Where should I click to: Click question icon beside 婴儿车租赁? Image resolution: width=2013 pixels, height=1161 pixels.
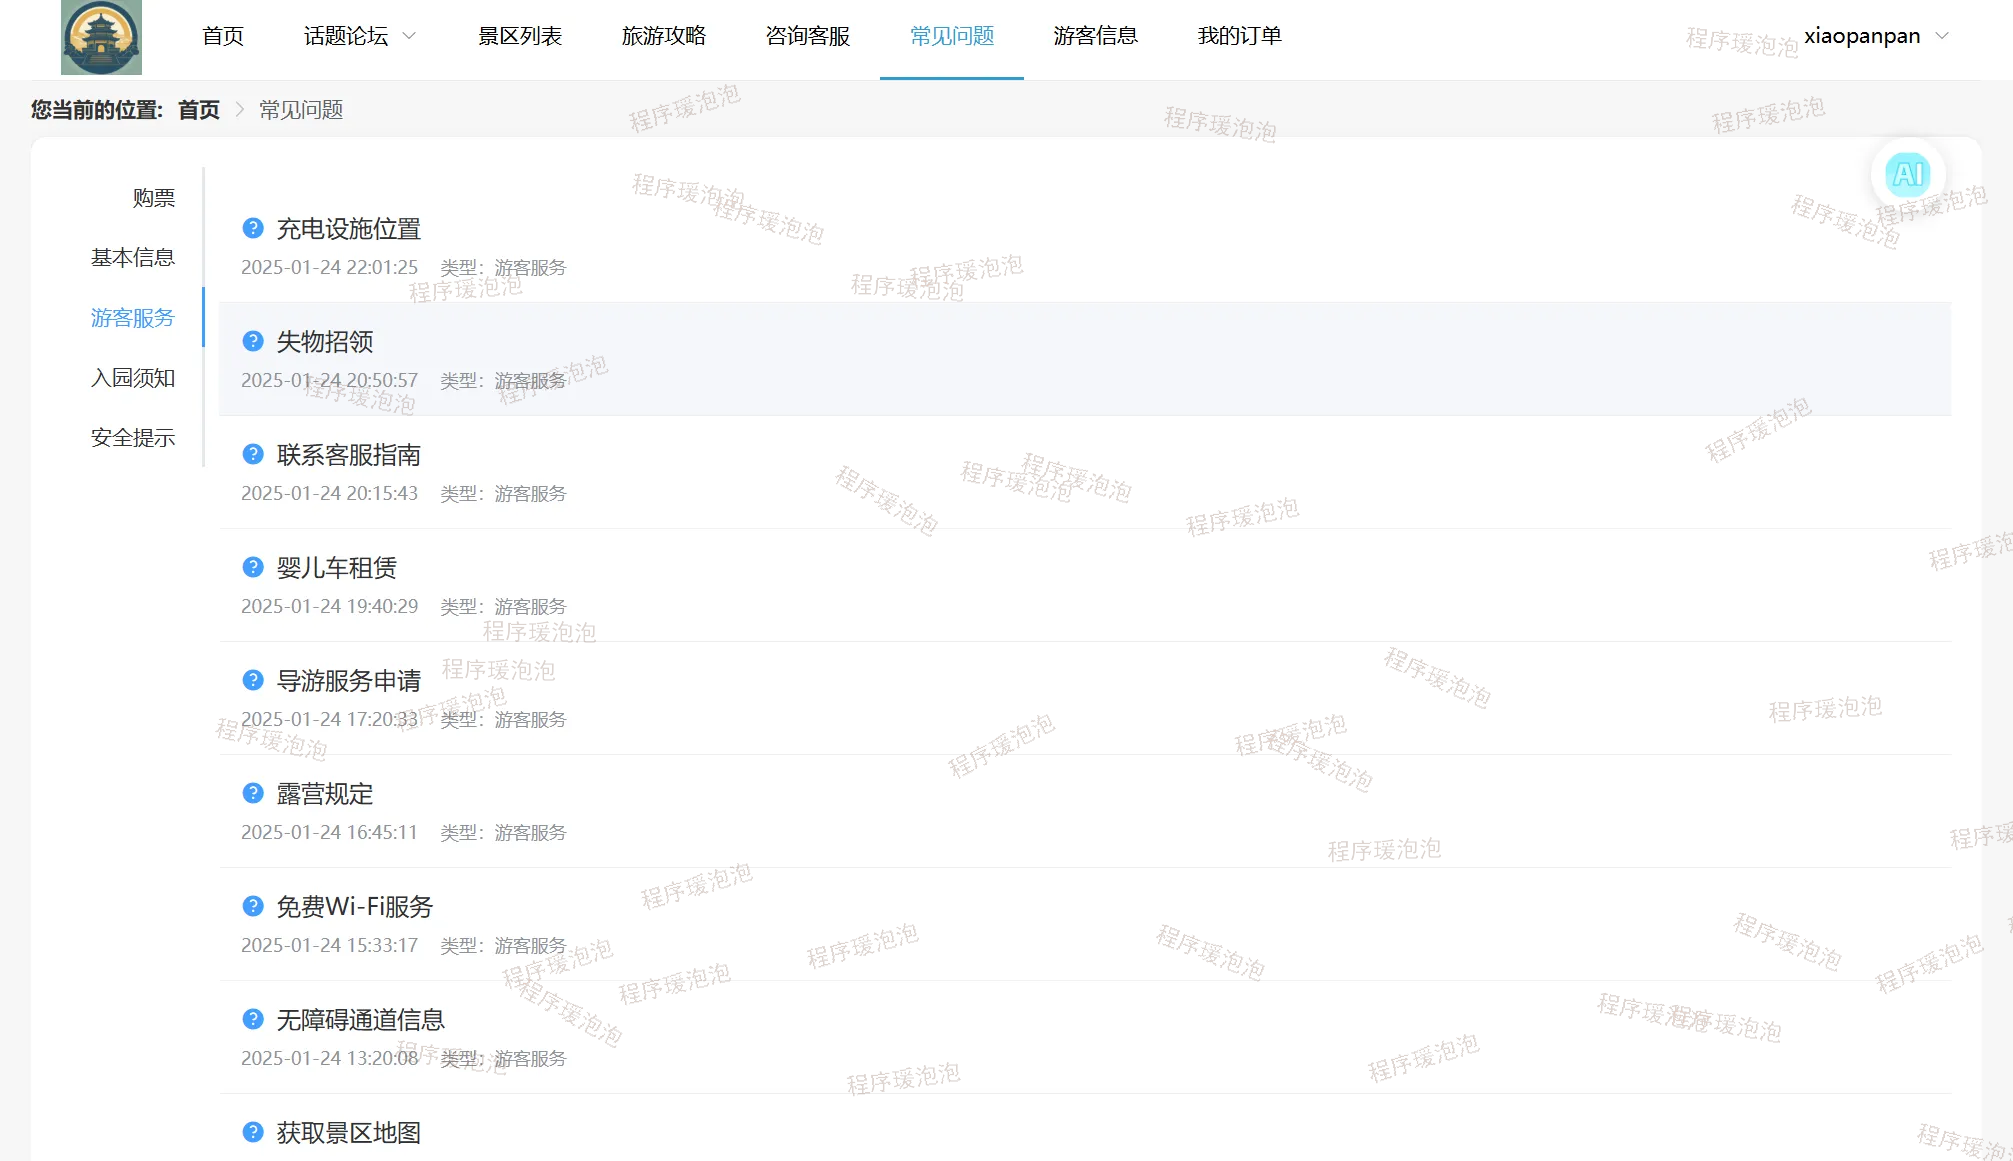253,567
